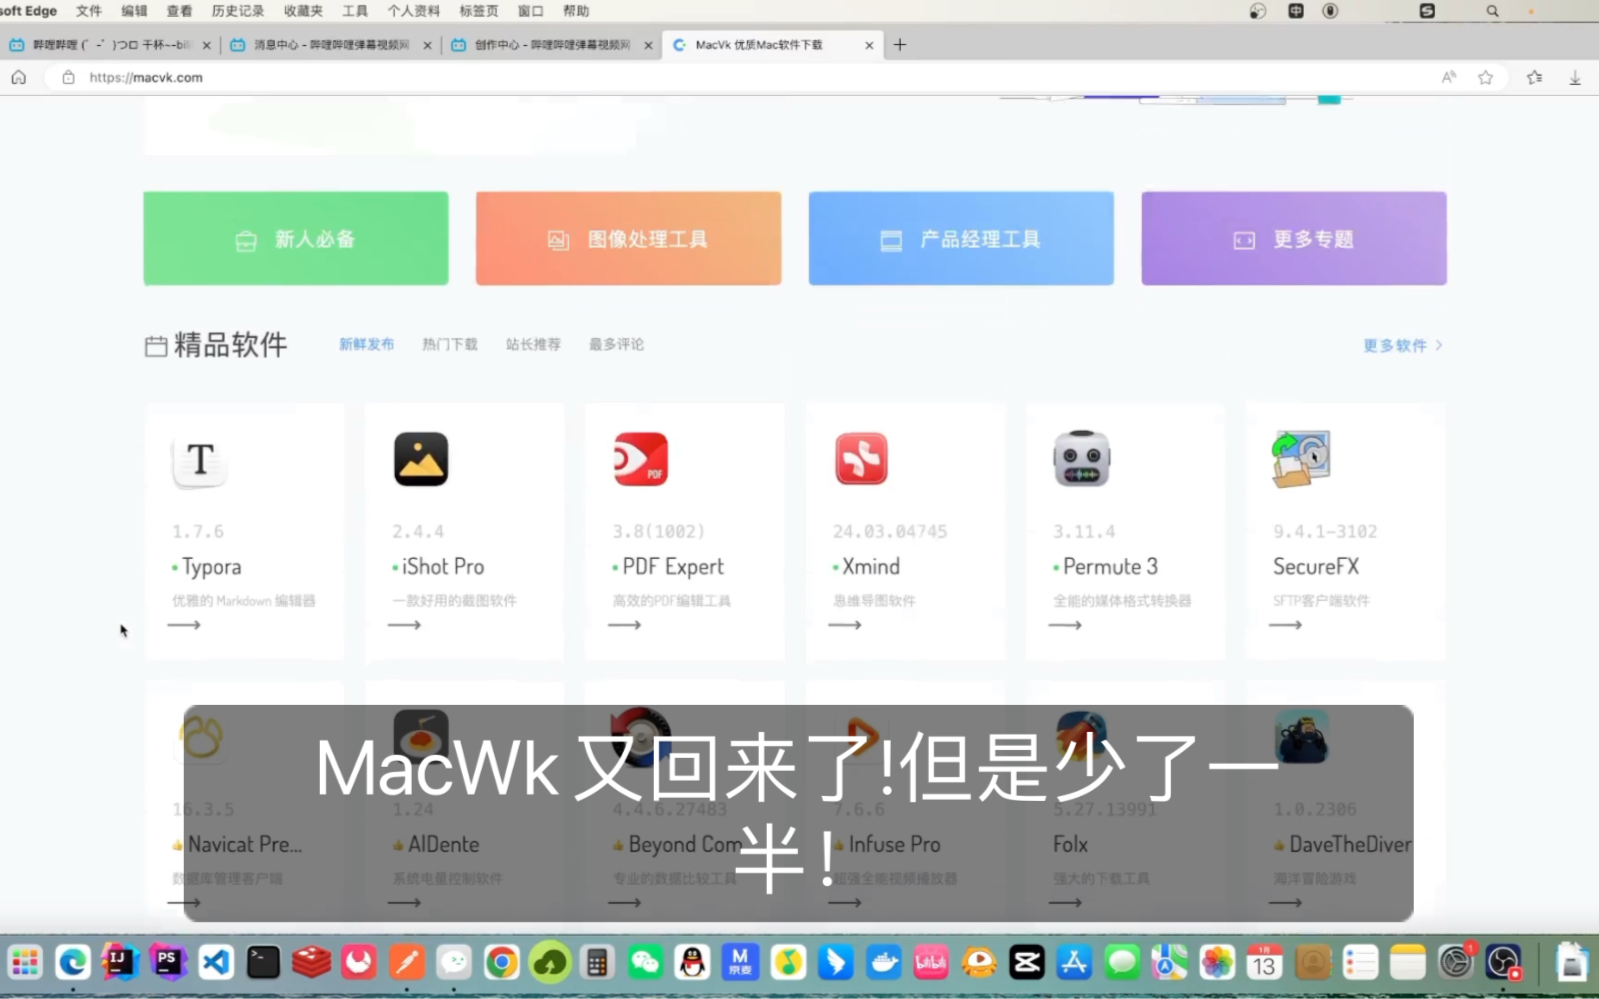Launch Google Chrome from the dock

[501, 963]
